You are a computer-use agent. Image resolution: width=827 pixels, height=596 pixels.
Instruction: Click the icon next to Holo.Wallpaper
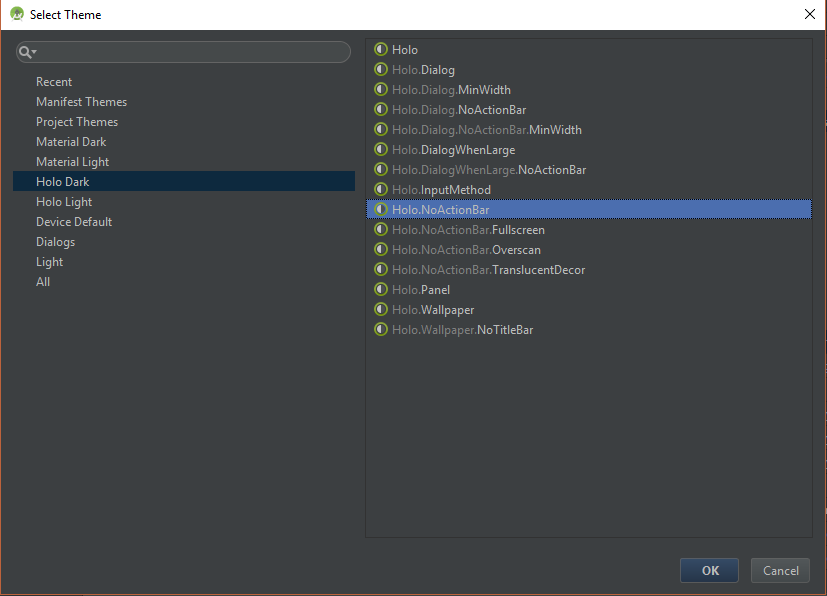[381, 309]
